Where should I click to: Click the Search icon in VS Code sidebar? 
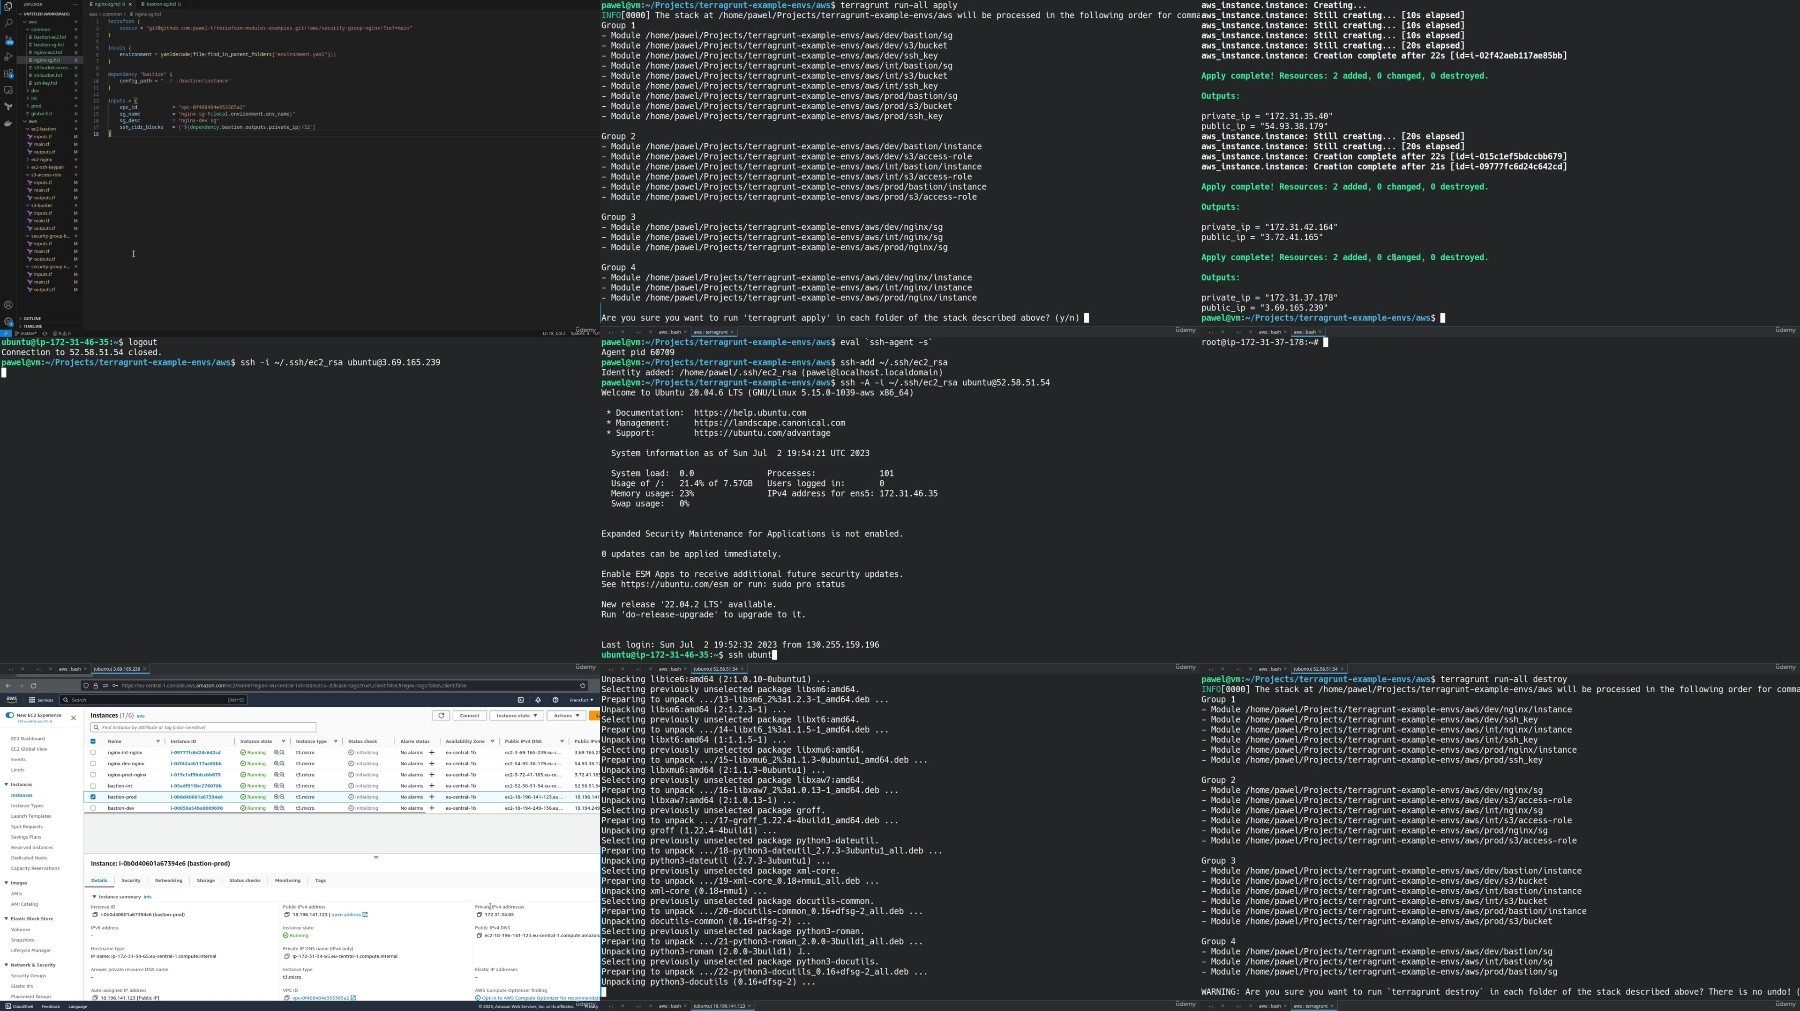tap(8, 23)
